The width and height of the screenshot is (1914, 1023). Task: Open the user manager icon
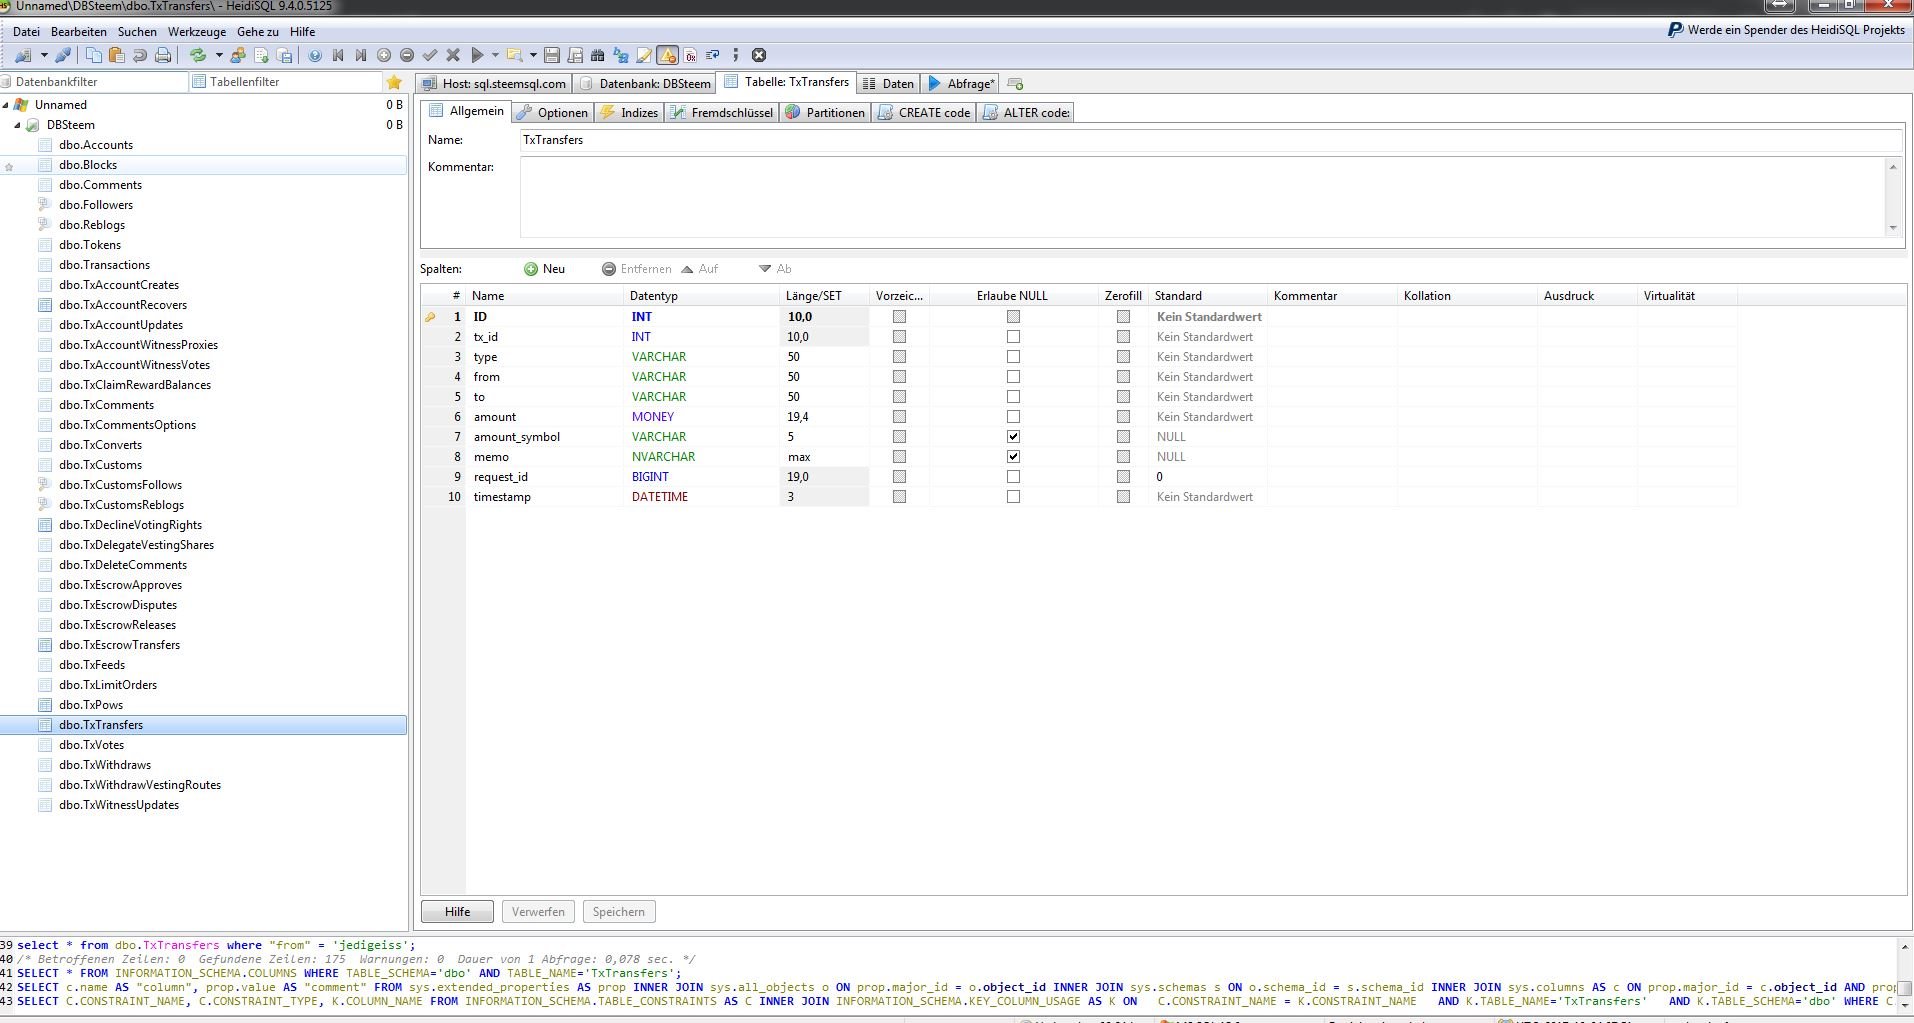pos(238,55)
